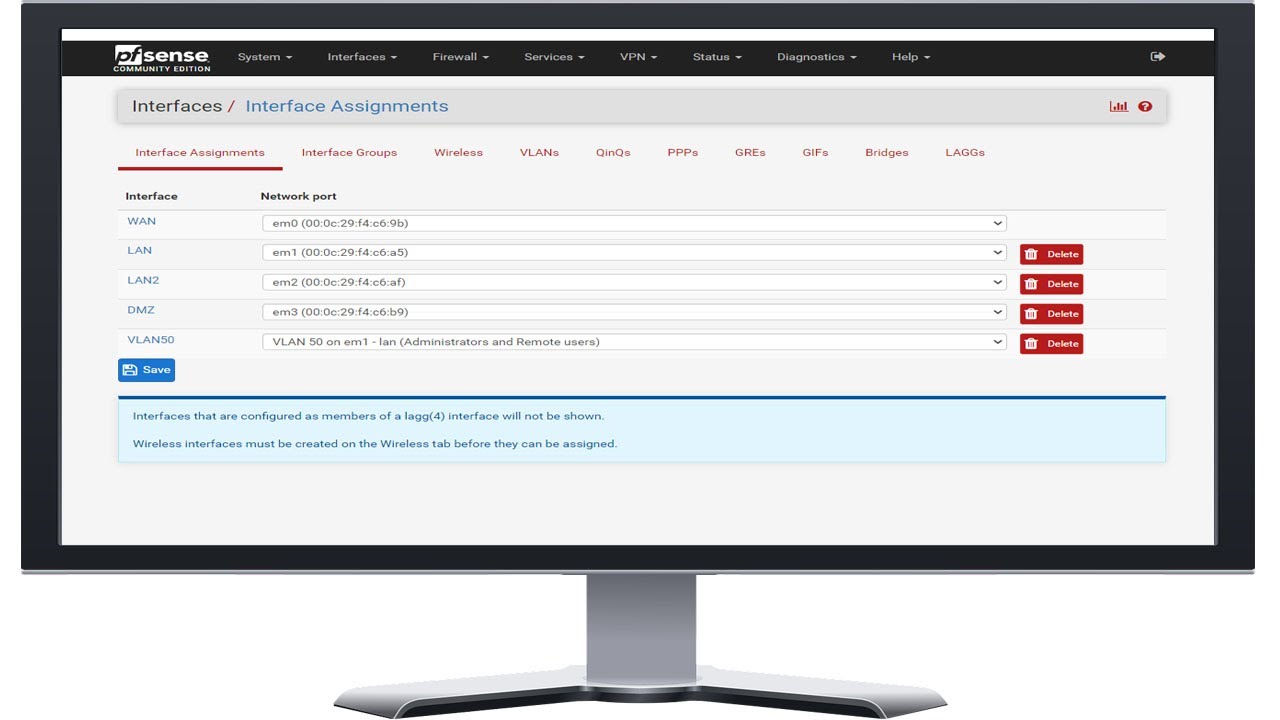Image resolution: width=1280 pixels, height=720 pixels.
Task: Switch to the Wireless tab
Action: [x=458, y=153]
